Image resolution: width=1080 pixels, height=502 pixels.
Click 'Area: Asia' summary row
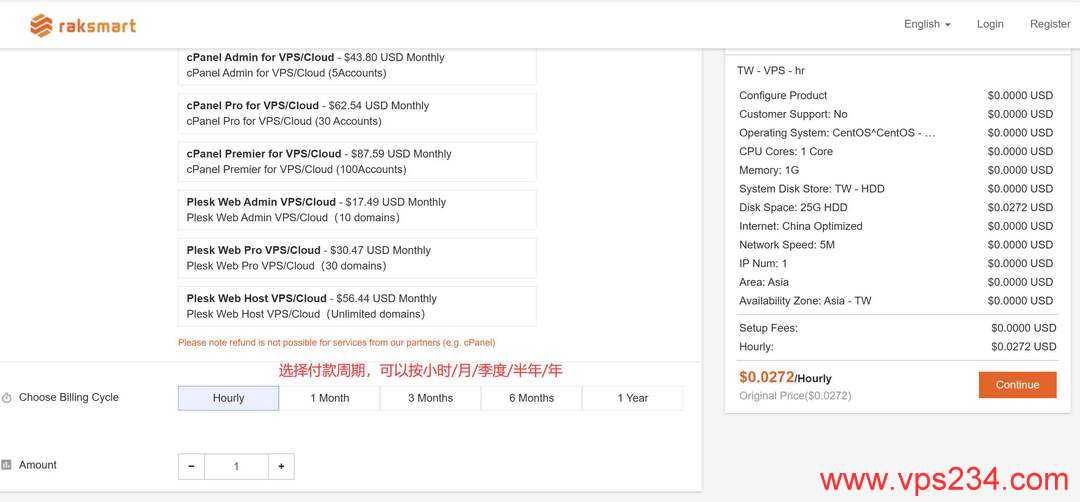(896, 282)
